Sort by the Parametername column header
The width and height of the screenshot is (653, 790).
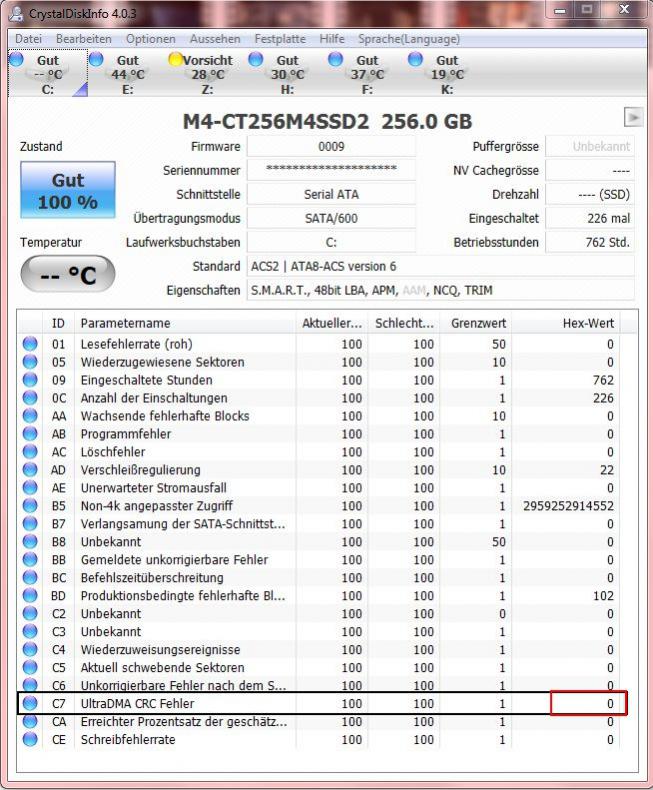(185, 323)
